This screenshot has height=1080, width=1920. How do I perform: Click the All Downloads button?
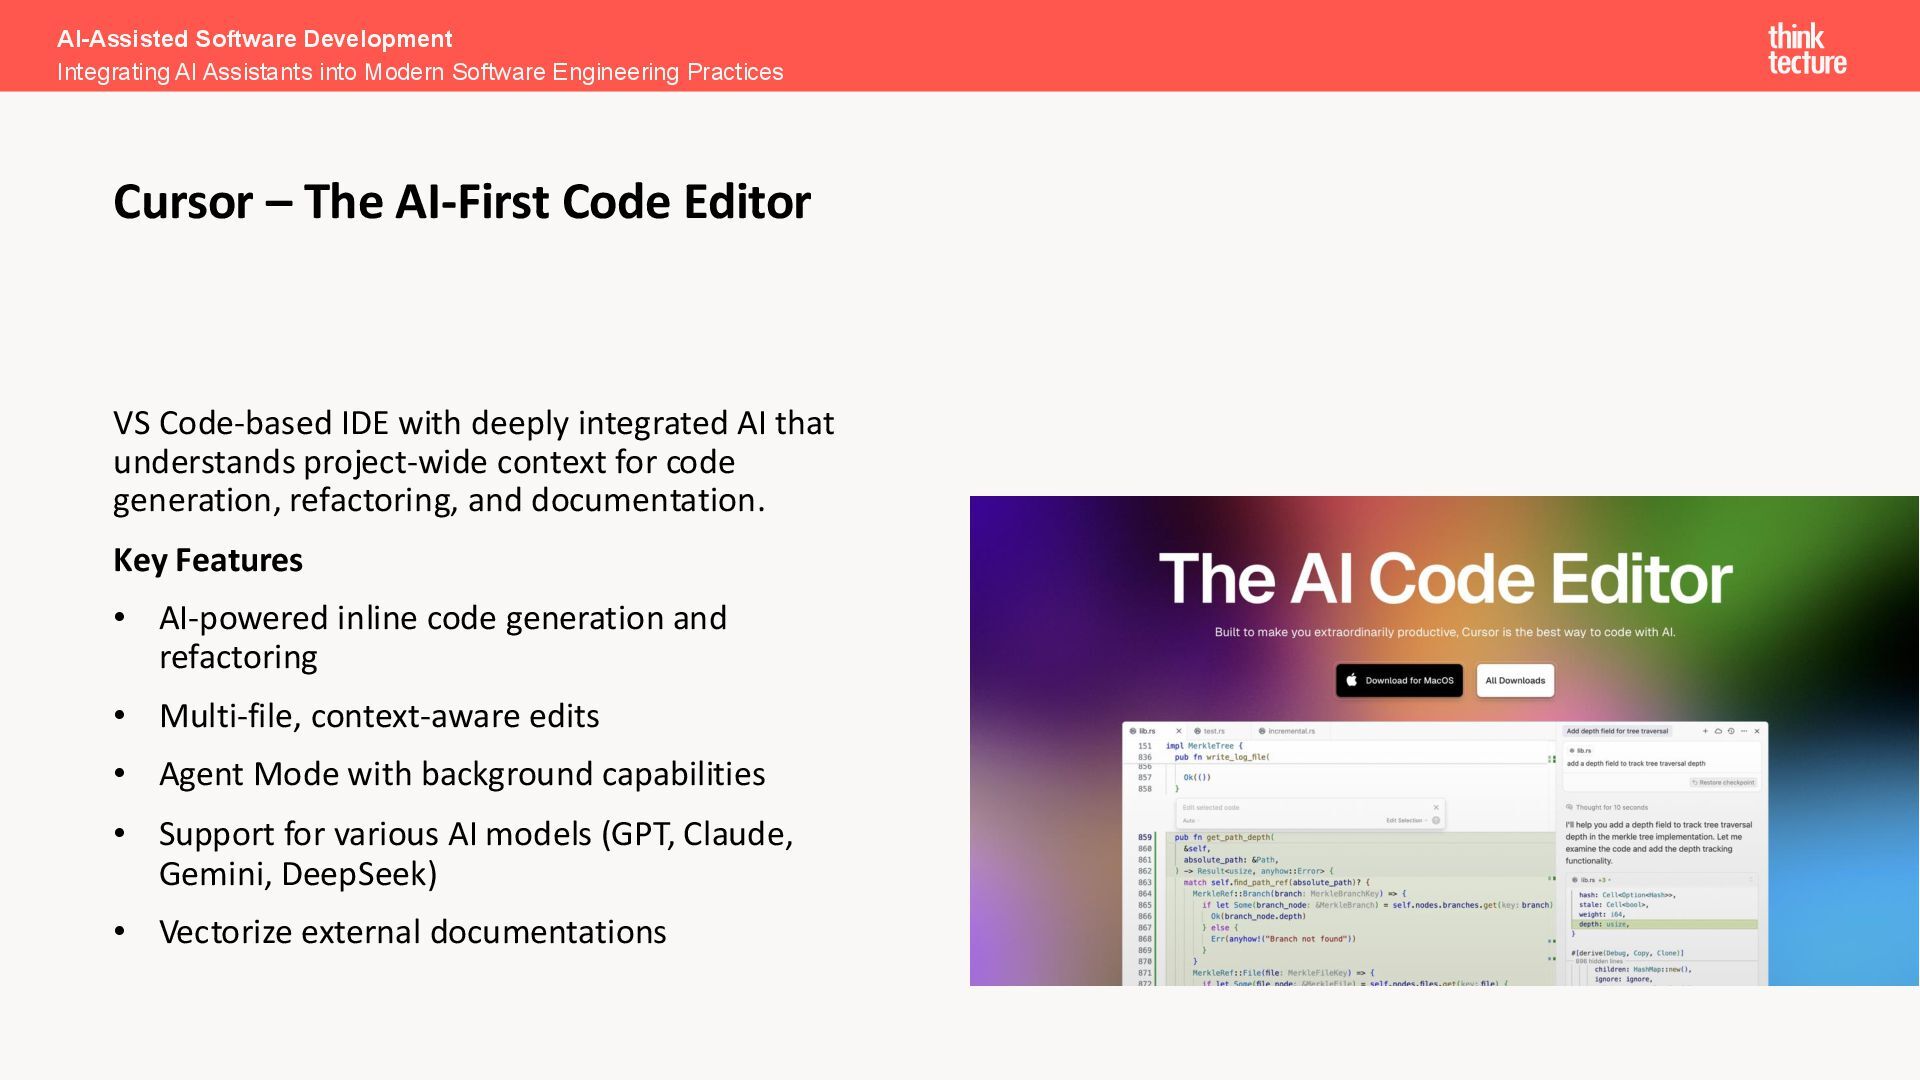(x=1514, y=680)
